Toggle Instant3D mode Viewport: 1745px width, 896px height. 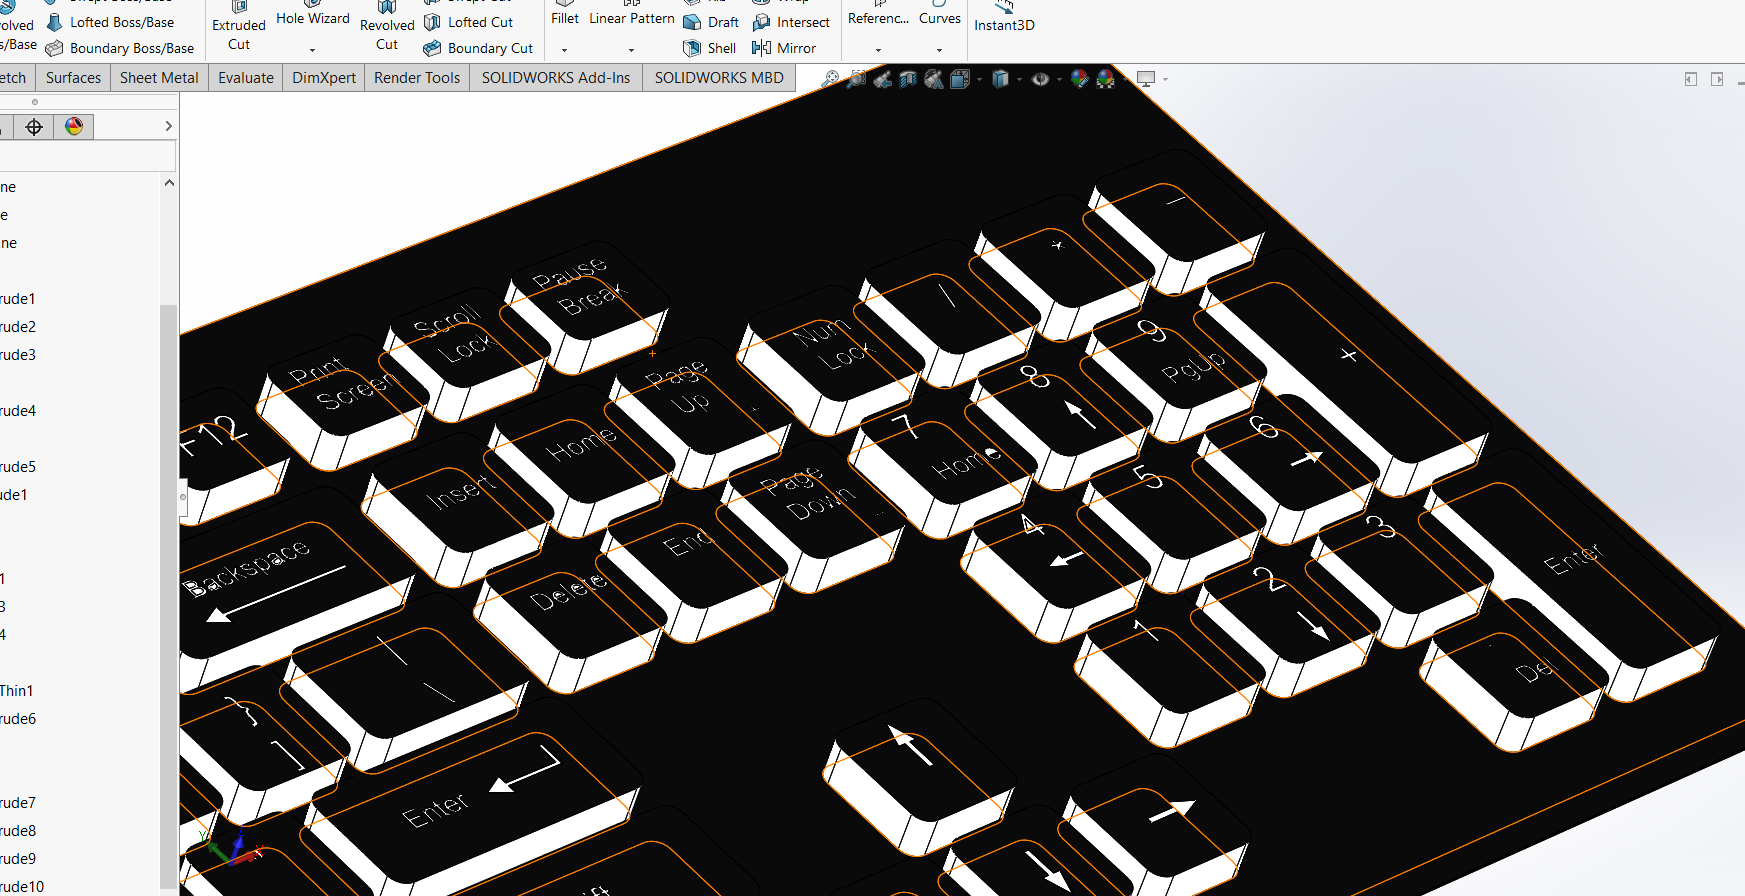(1004, 18)
